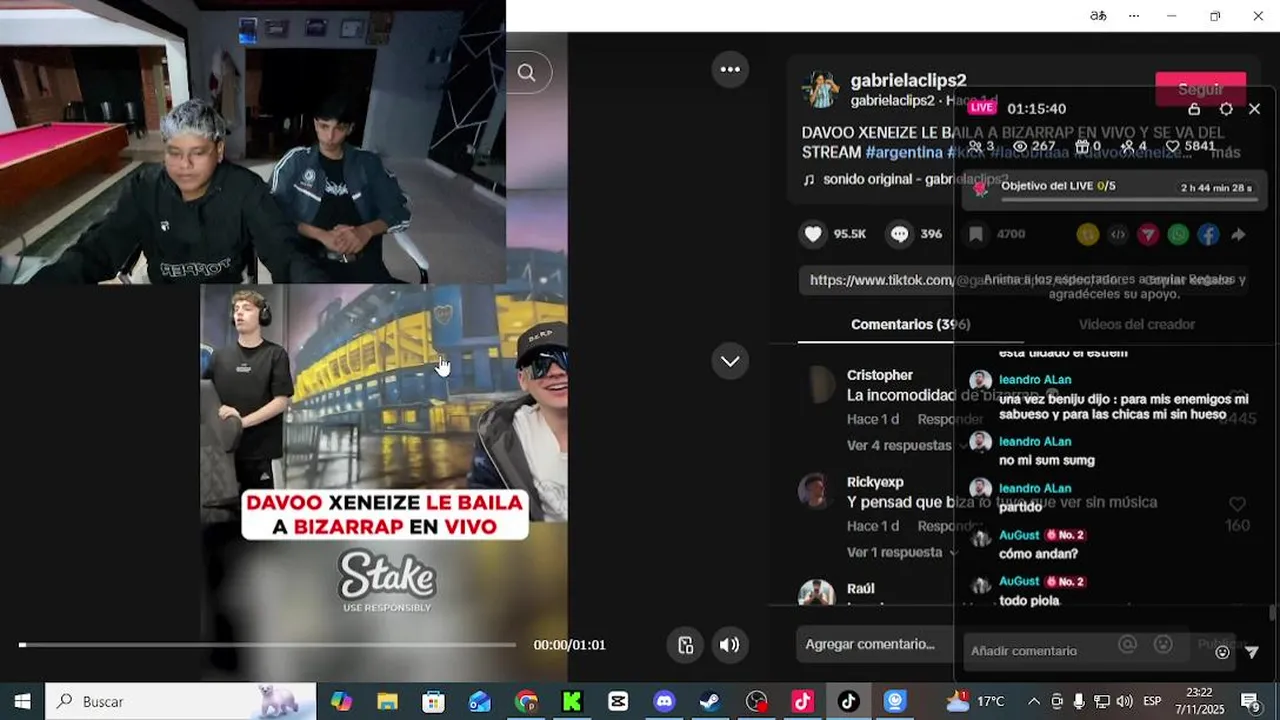The height and width of the screenshot is (720, 1280).
Task: Open browser settings three-dot menu in title bar
Action: (1134, 16)
